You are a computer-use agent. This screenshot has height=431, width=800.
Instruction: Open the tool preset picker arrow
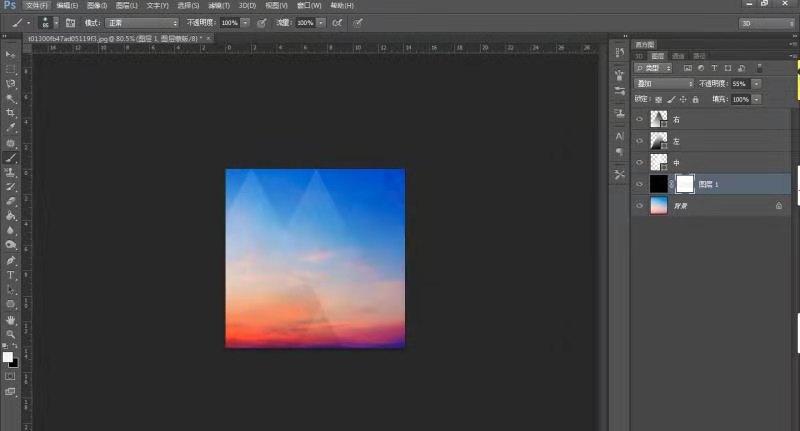click(29, 23)
